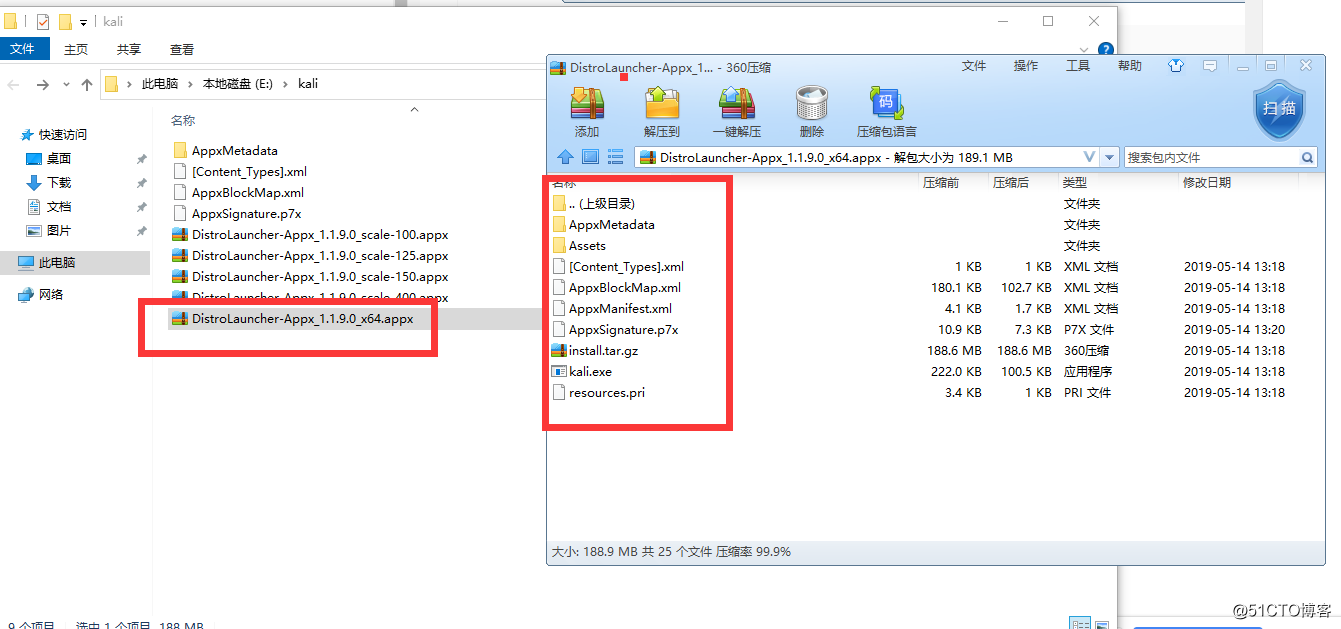Click the 删除 (Delete) trash icon
This screenshot has width=1341, height=629.
(x=811, y=104)
